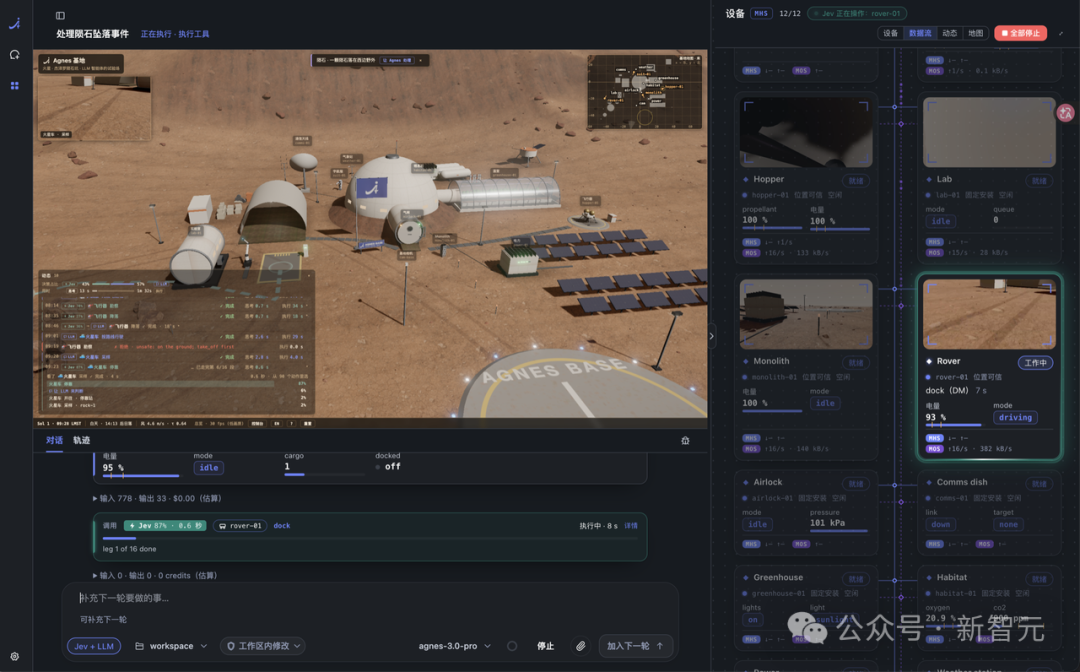Click the red 全部停止 button
The height and width of the screenshot is (672, 1080).
click(x=1020, y=33)
